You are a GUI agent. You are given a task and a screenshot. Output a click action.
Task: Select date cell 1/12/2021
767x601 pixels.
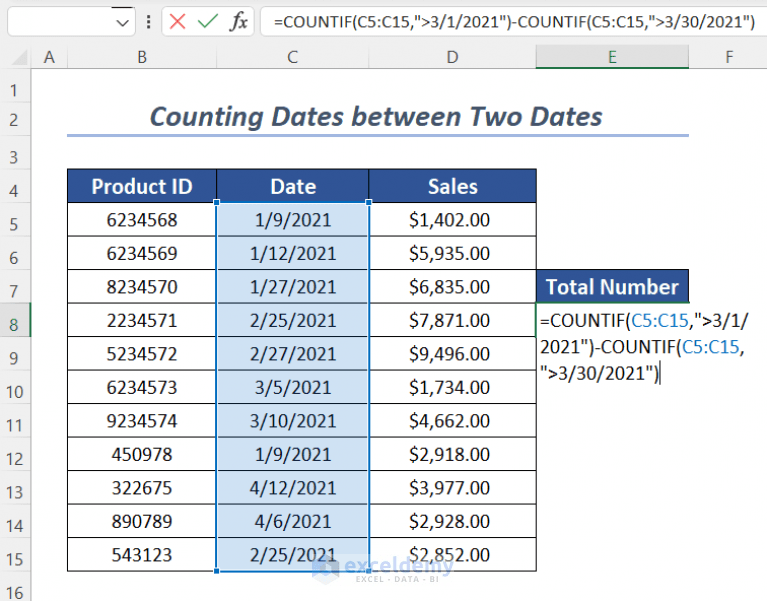[293, 253]
